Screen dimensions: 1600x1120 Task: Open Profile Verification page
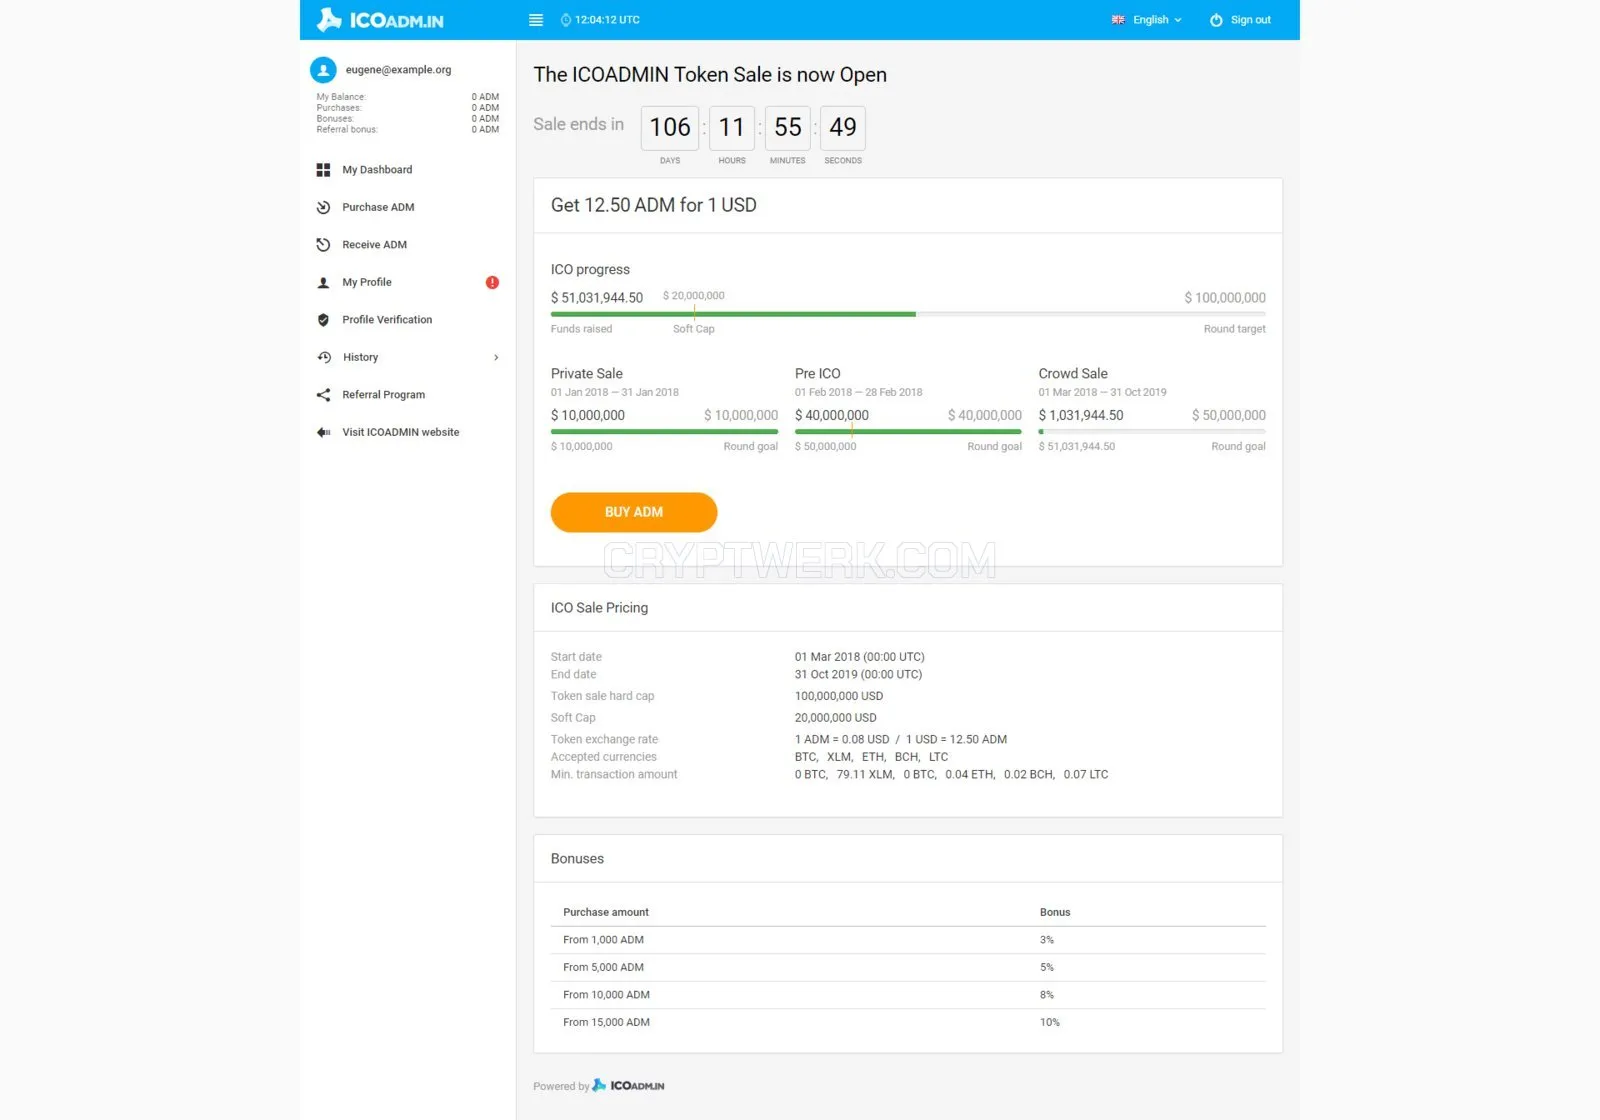(387, 320)
